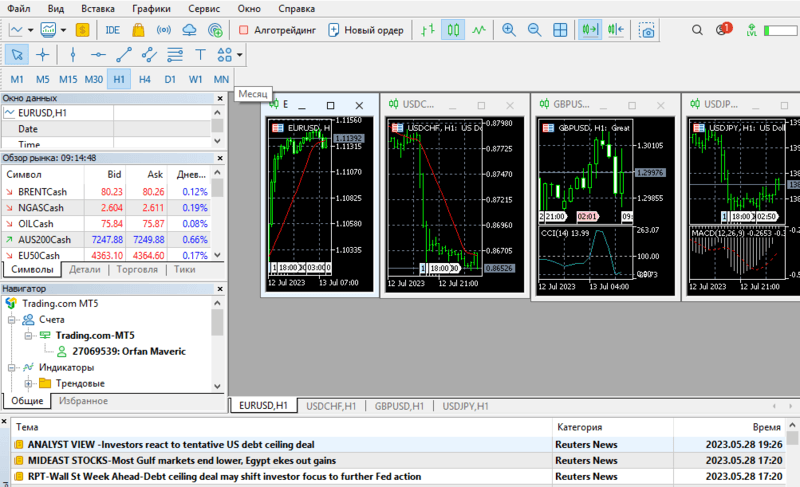Open the Signals broadcast icon
The width and height of the screenshot is (800, 487).
point(164,30)
